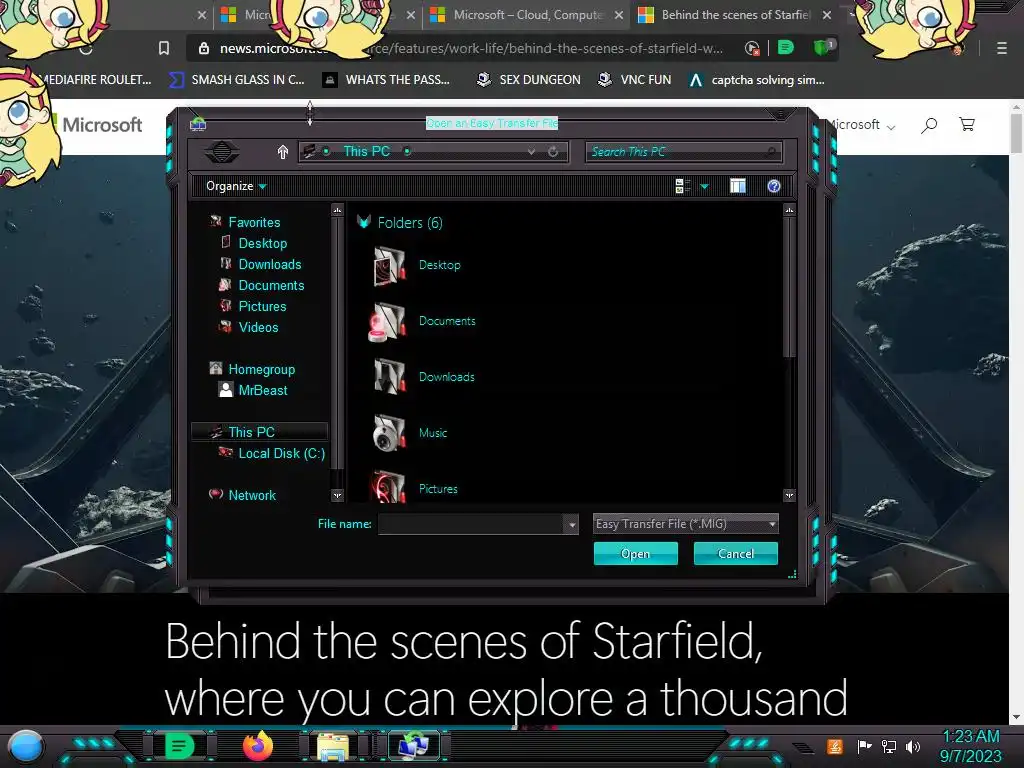The height and width of the screenshot is (768, 1024).
Task: Open captcha solving sim... bookmark
Action: click(x=757, y=80)
